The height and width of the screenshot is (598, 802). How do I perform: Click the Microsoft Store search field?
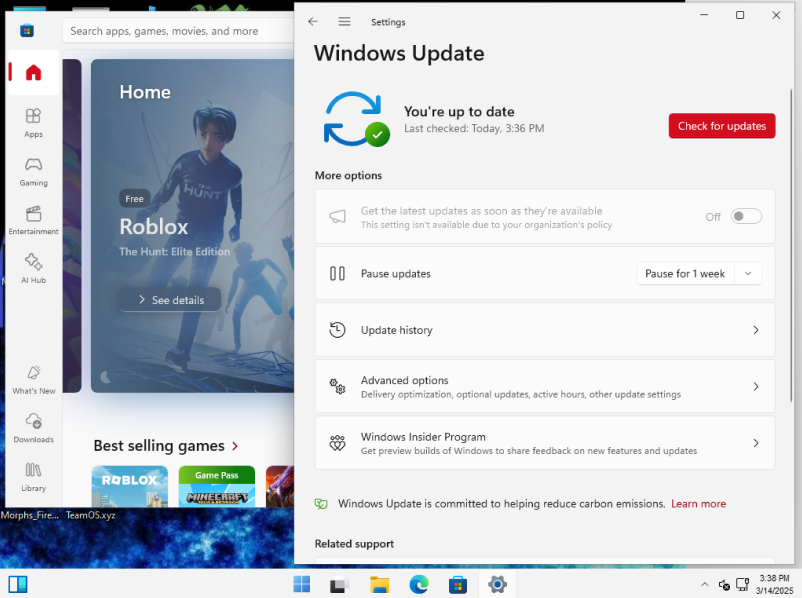point(179,31)
